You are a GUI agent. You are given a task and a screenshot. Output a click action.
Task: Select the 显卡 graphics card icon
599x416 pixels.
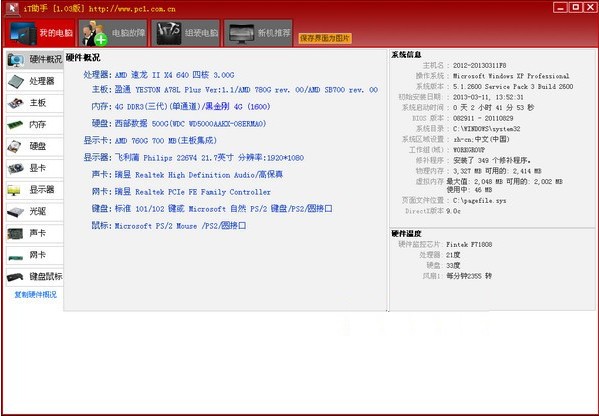16,168
